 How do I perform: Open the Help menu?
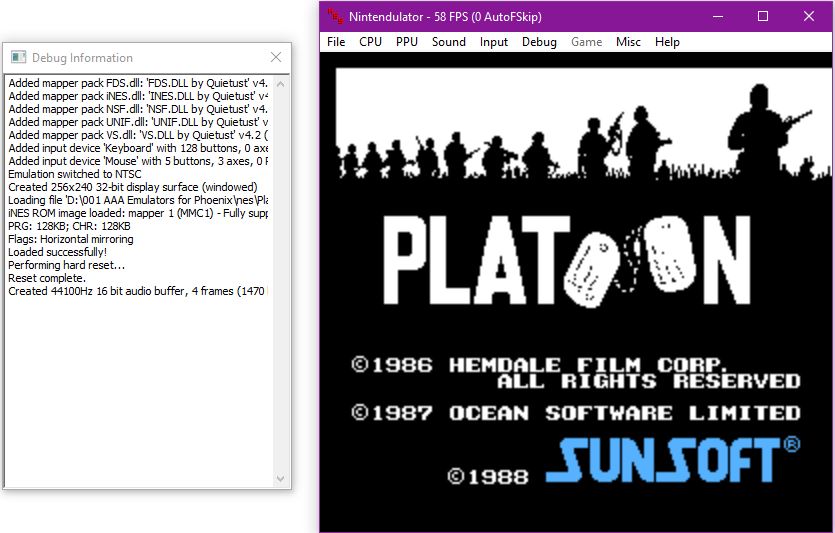pos(667,42)
